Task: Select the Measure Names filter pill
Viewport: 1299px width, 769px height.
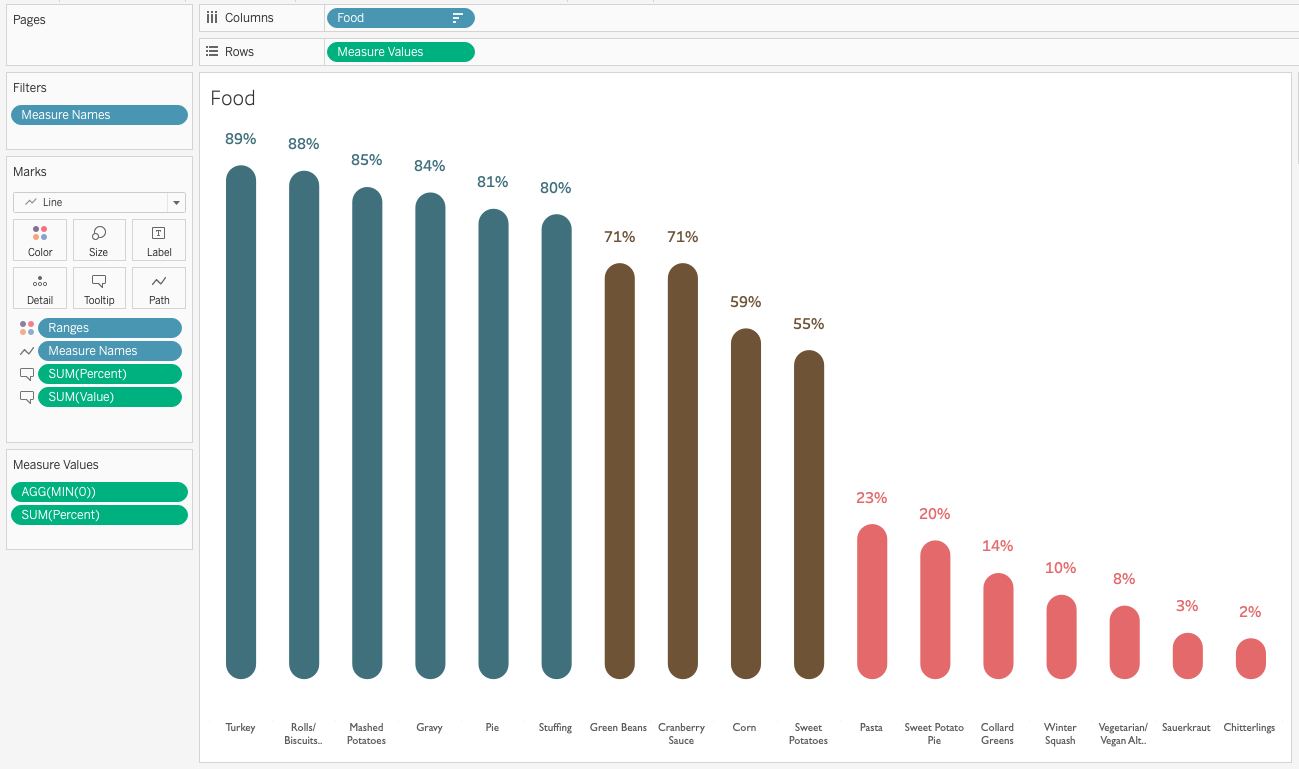Action: [99, 114]
